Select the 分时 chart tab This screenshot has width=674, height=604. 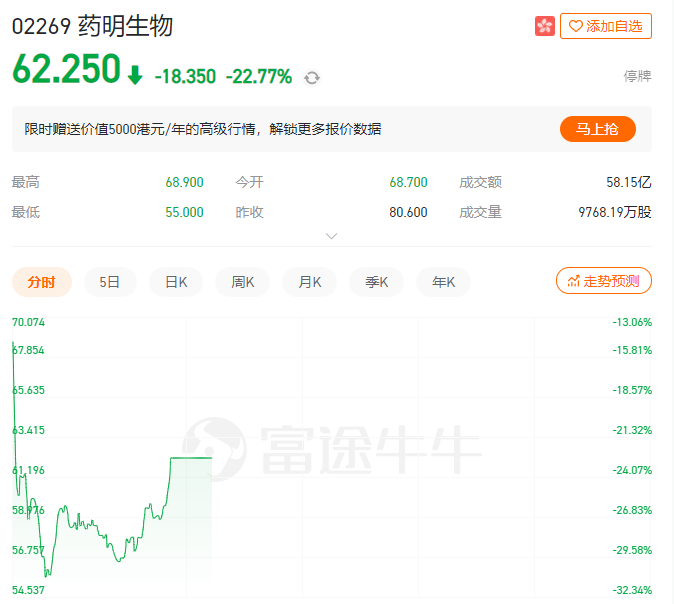[x=42, y=282]
